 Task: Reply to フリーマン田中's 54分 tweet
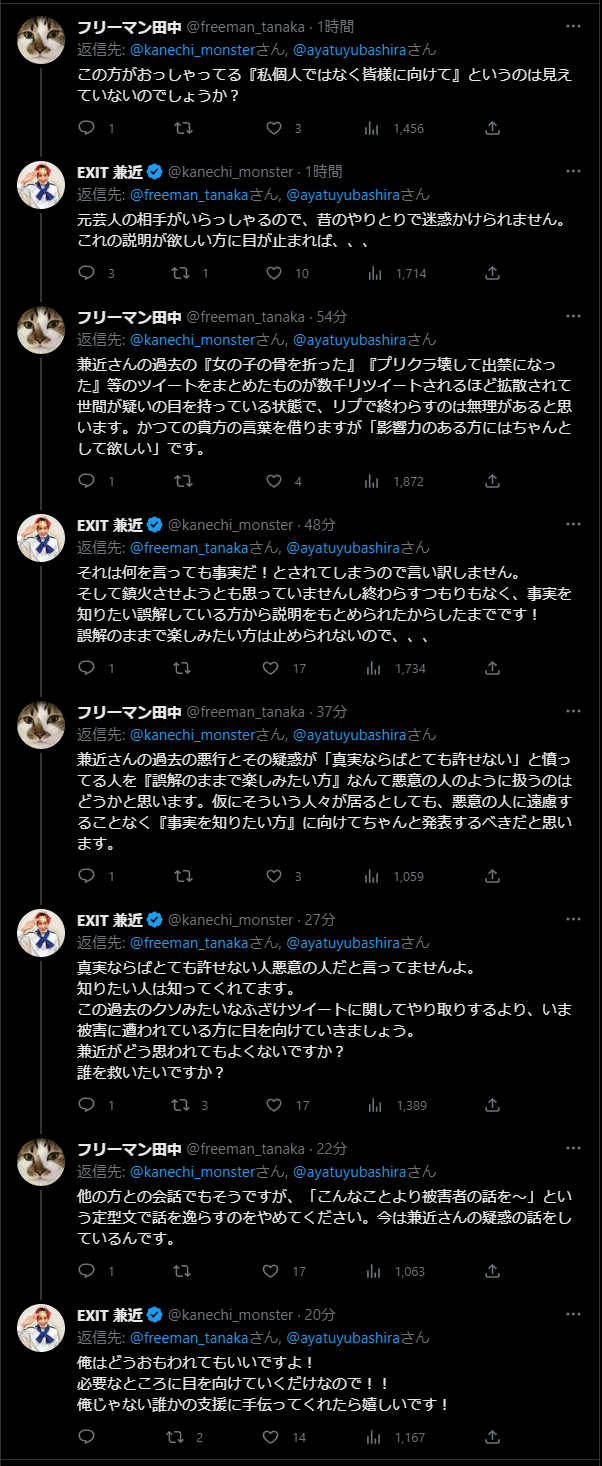pyautogui.click(x=87, y=481)
